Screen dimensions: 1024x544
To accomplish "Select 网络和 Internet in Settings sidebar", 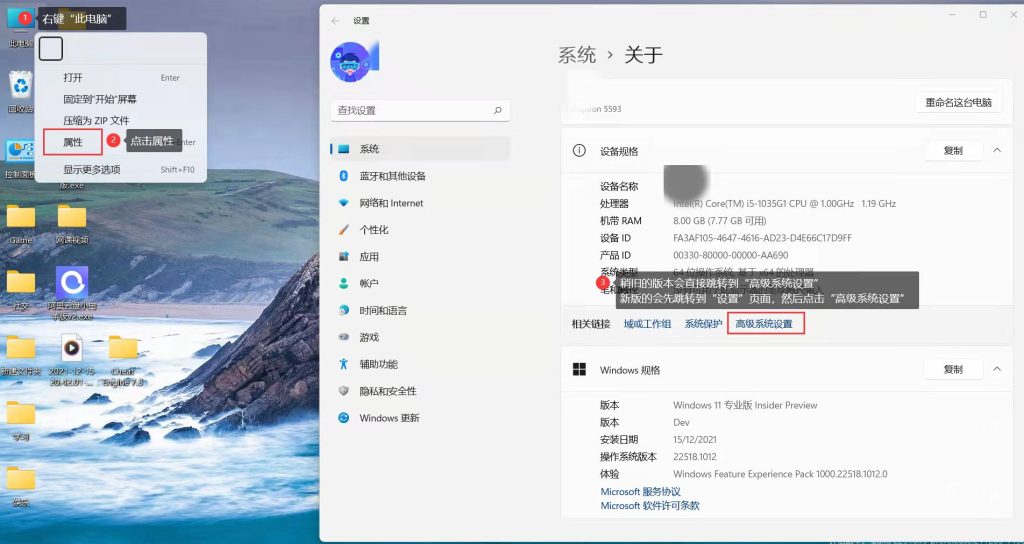I will [391, 203].
